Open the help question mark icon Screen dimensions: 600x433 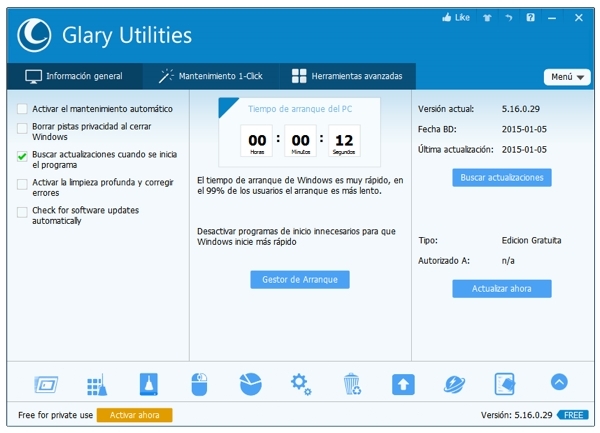point(530,18)
